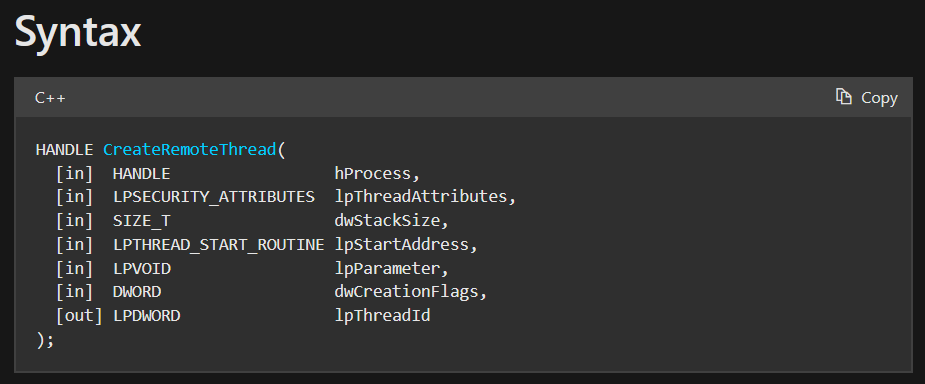Screen dimensions: 925x384
Task: Click the Copy icon in code header
Action: tap(844, 97)
